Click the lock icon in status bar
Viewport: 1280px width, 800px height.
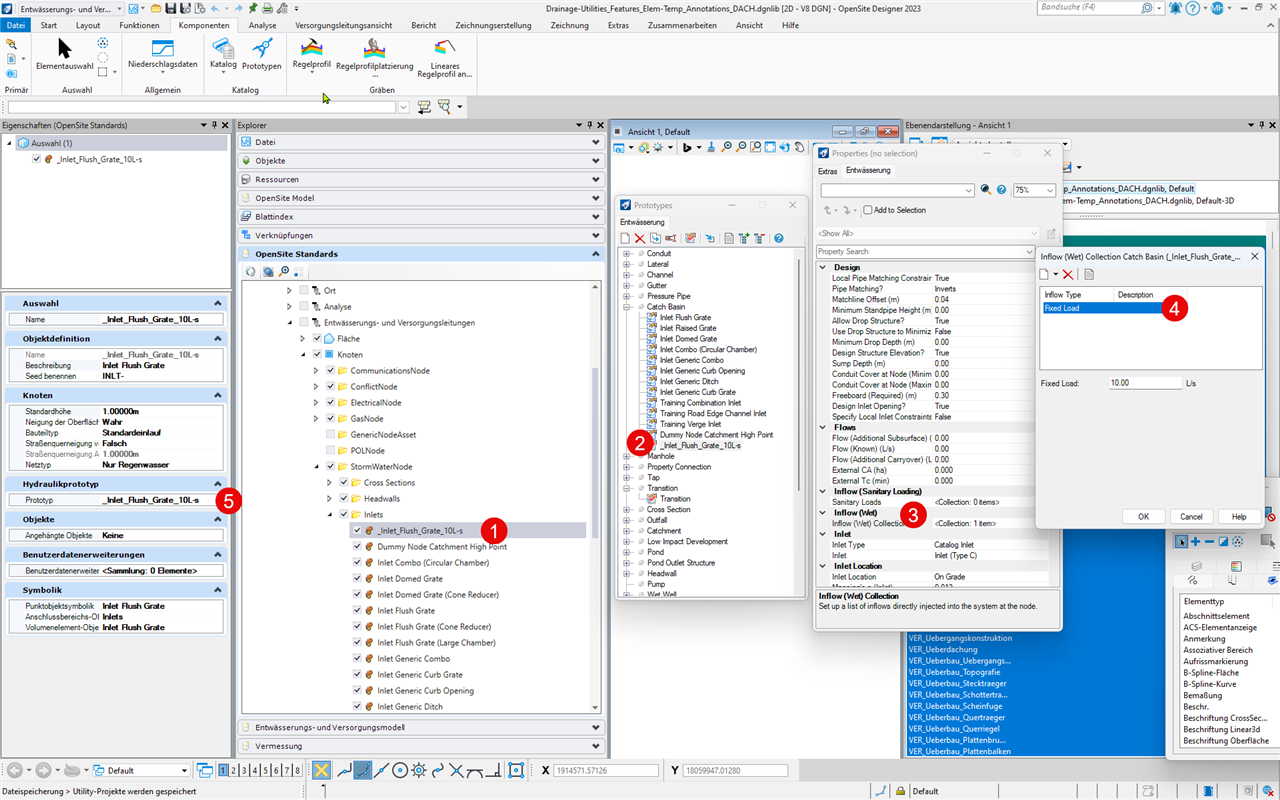click(x=903, y=791)
